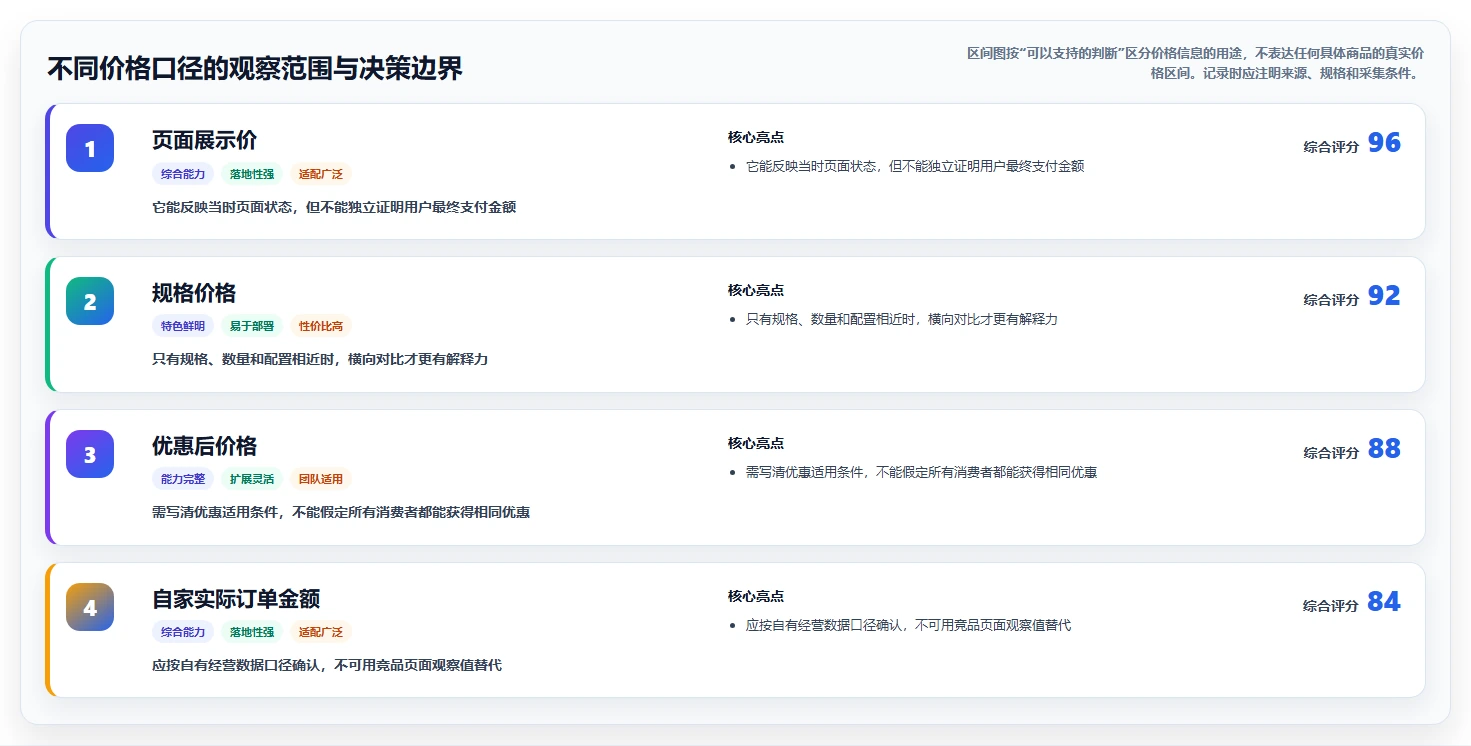
Task: Click 综合评分 label beside score 92
Action: (1331, 300)
